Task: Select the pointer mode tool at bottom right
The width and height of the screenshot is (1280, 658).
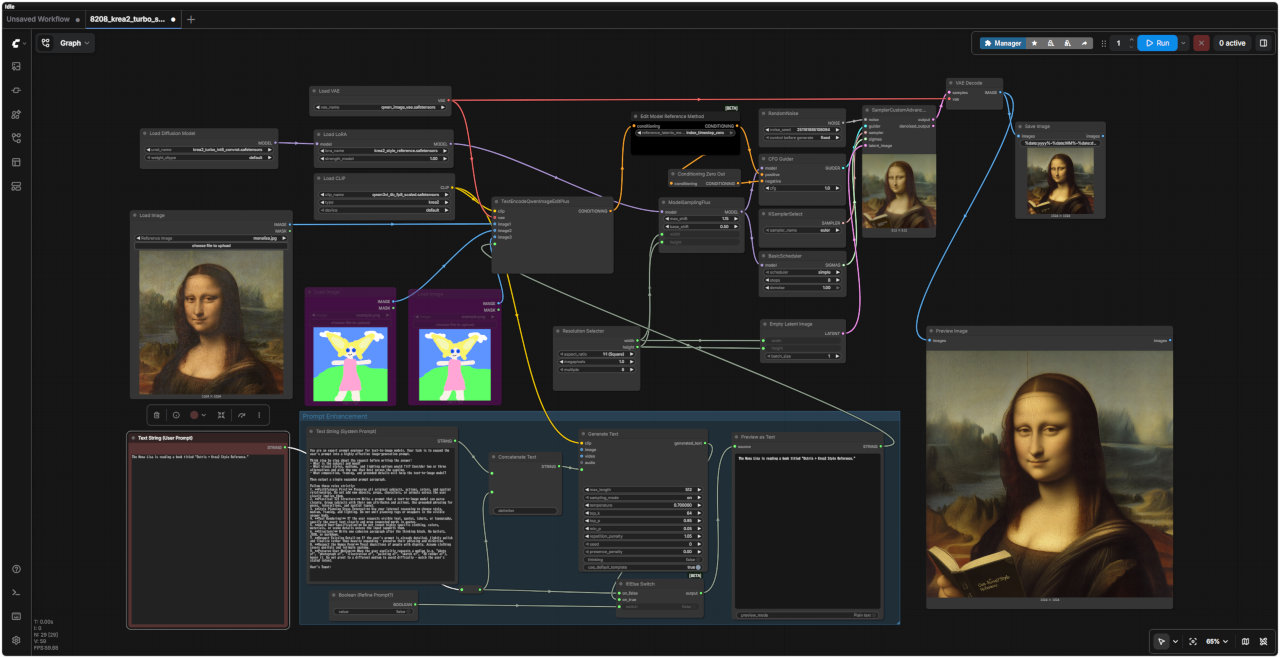Action: pos(1161,641)
